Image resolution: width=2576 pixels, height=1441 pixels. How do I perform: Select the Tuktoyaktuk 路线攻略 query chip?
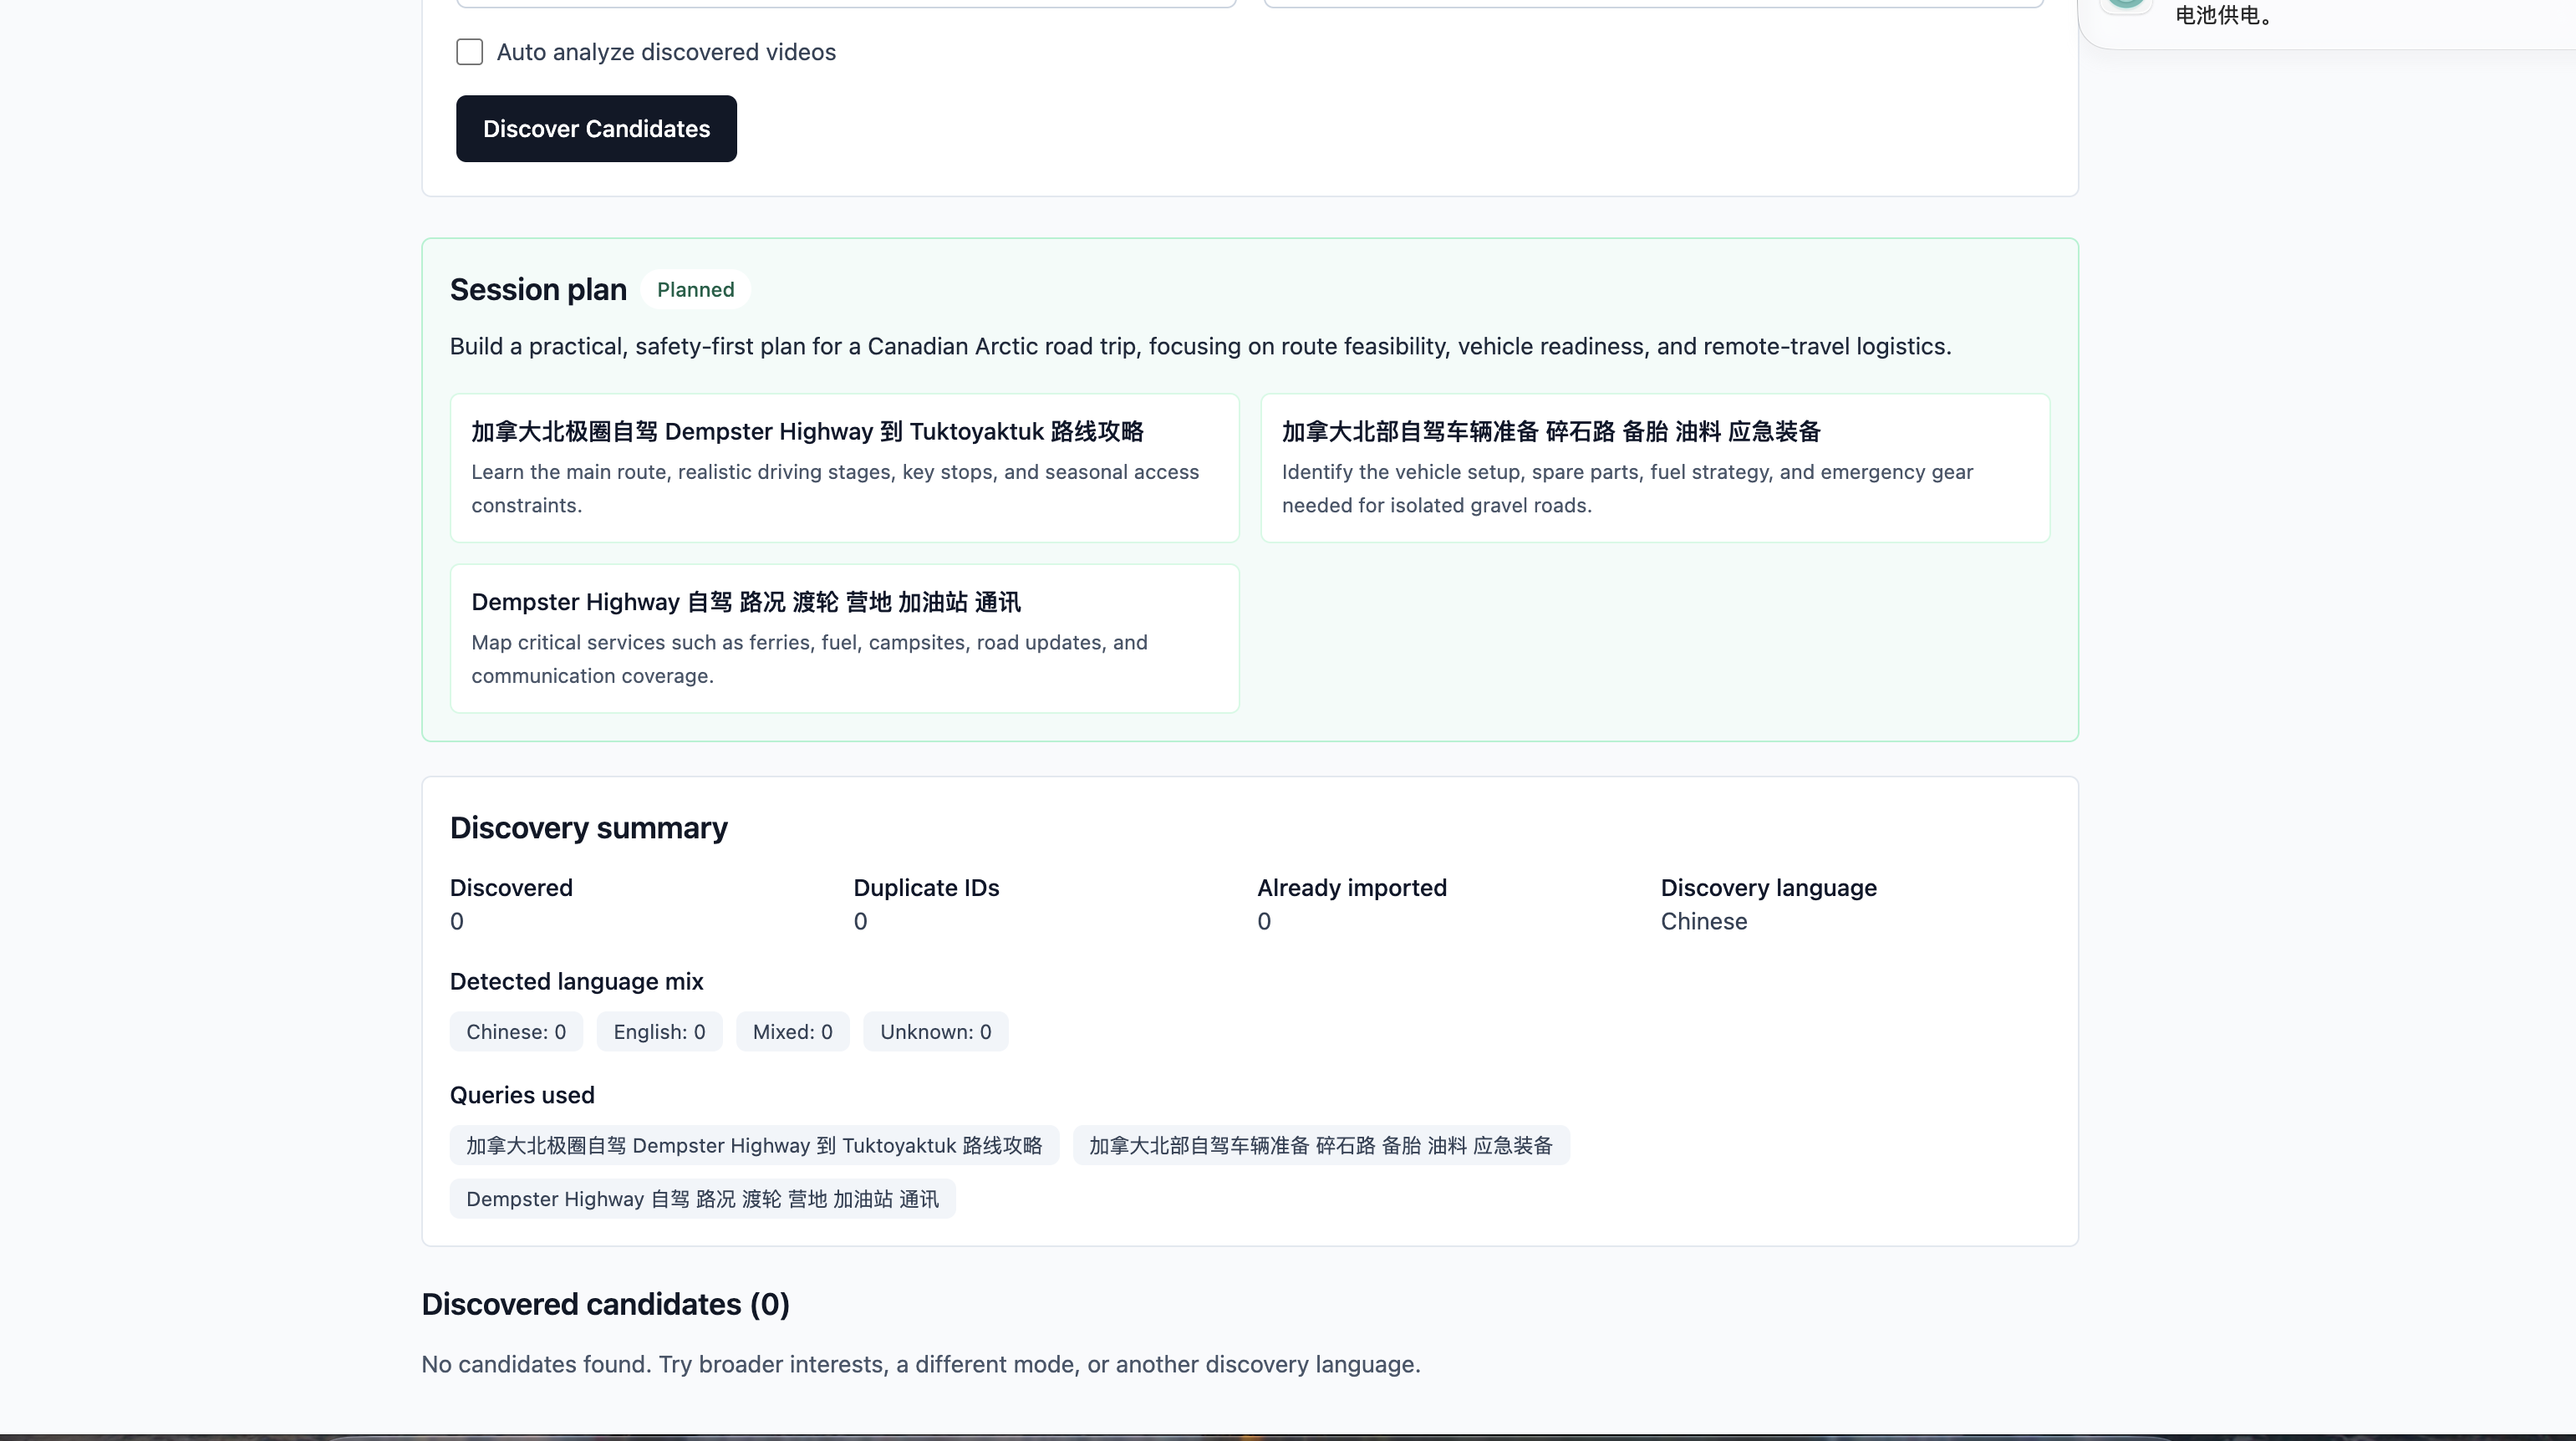coord(754,1146)
